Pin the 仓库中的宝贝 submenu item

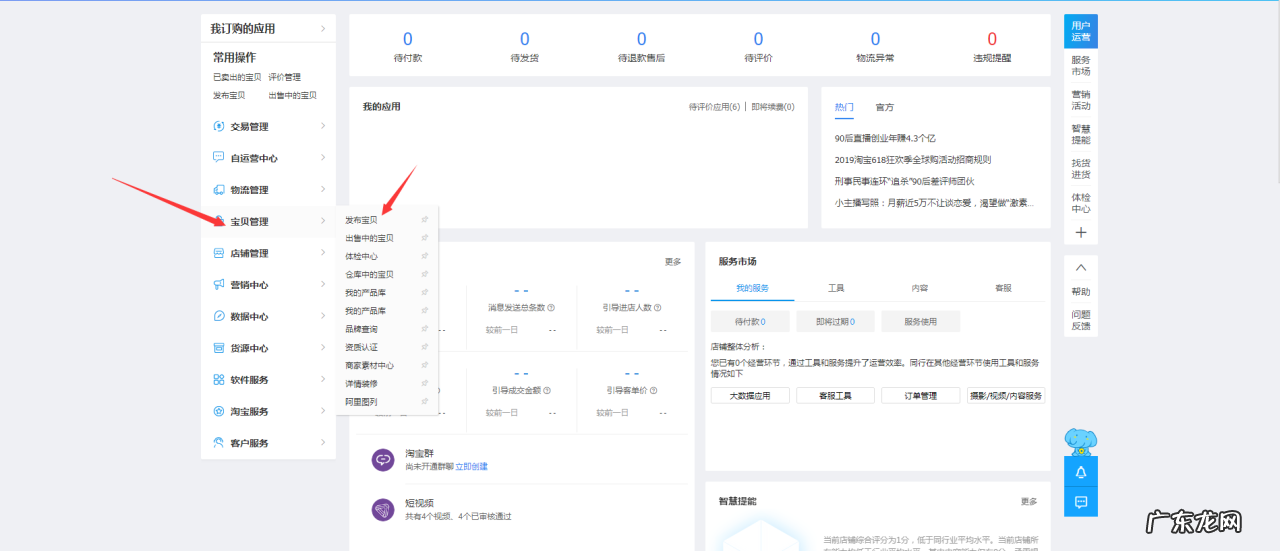coord(425,274)
